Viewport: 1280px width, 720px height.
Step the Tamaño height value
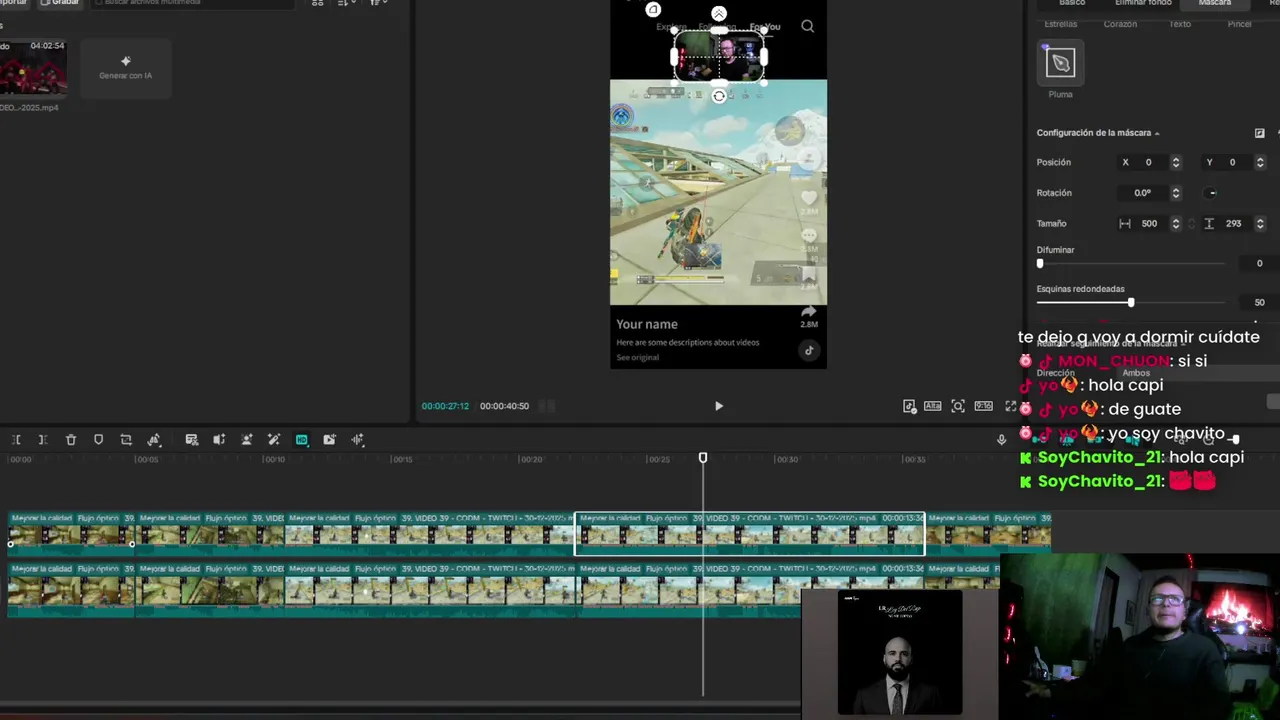pos(1260,224)
